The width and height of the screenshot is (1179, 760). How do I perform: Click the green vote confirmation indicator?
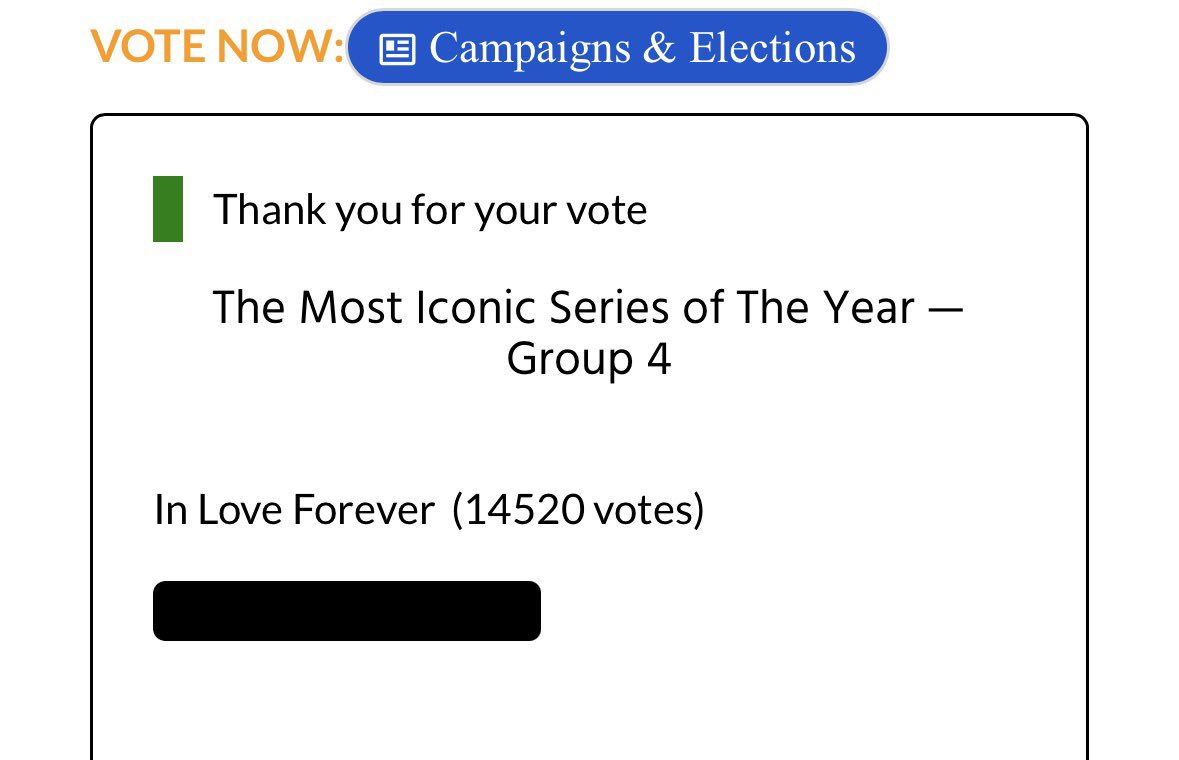coord(168,209)
